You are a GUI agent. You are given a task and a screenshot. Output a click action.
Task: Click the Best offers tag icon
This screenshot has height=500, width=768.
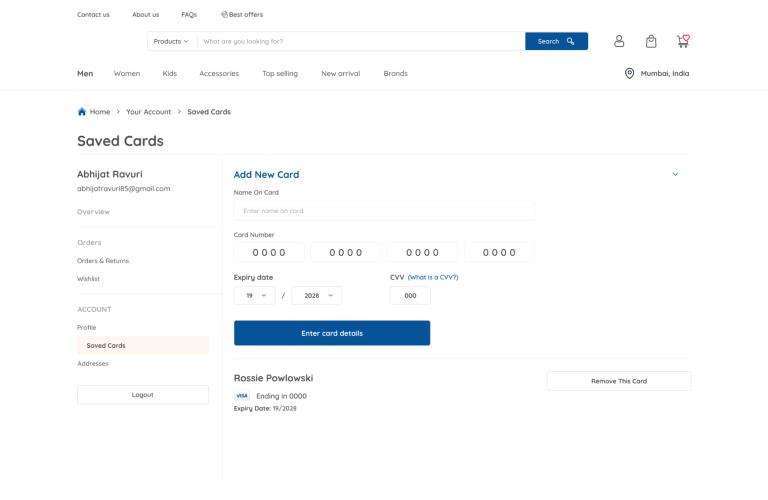click(224, 15)
